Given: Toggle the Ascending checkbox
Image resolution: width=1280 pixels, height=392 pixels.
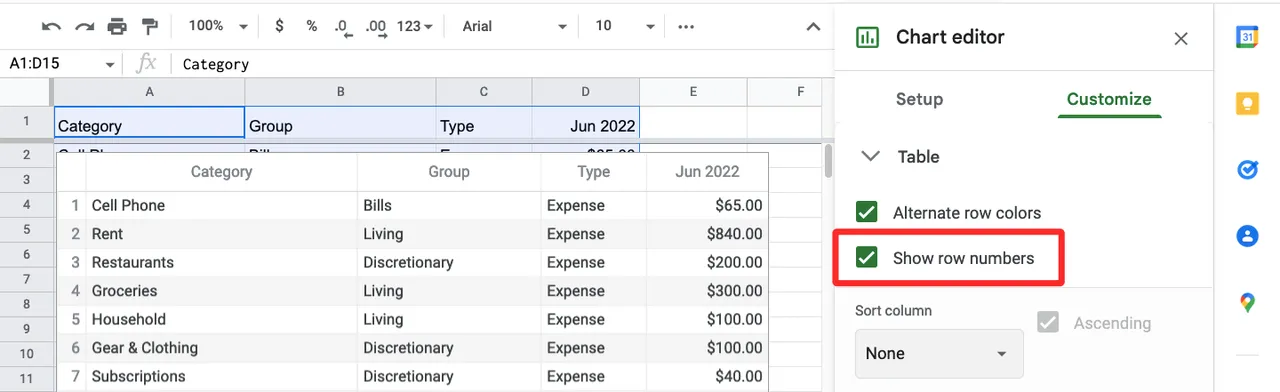Looking at the screenshot, I should (1048, 323).
